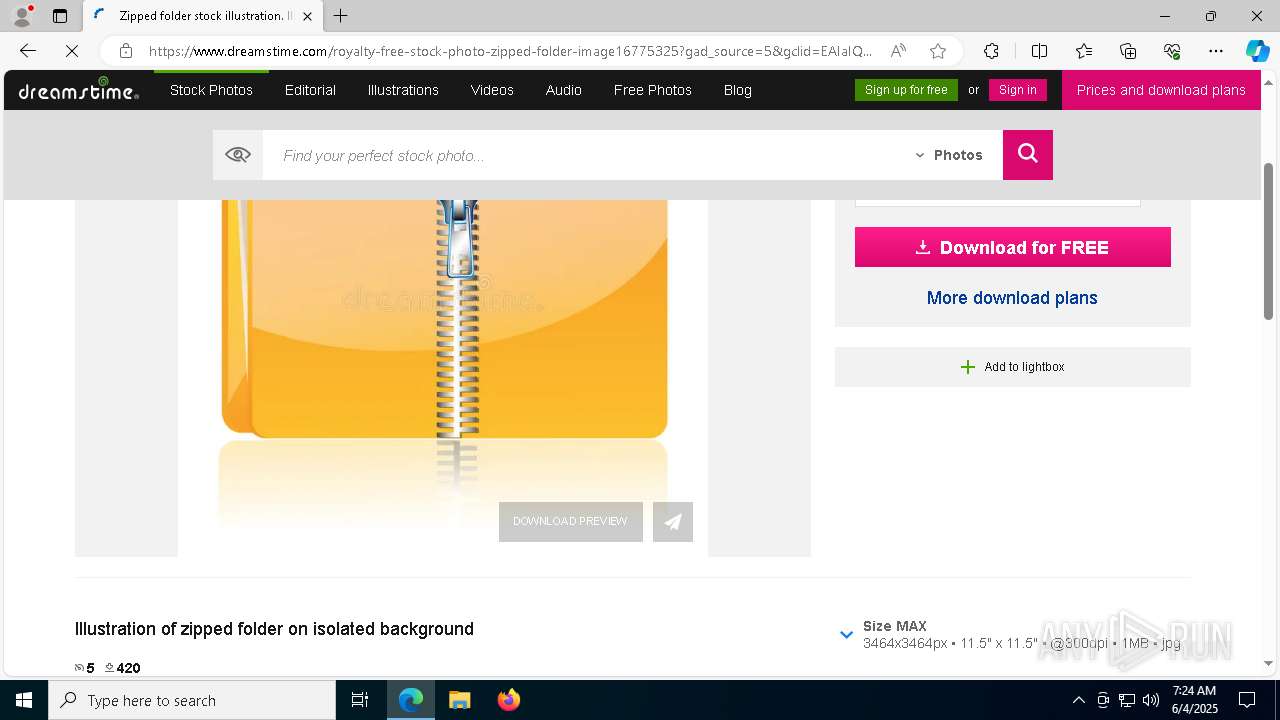1280x720 pixels.
Task: Go to the Blog page
Action: (738, 90)
